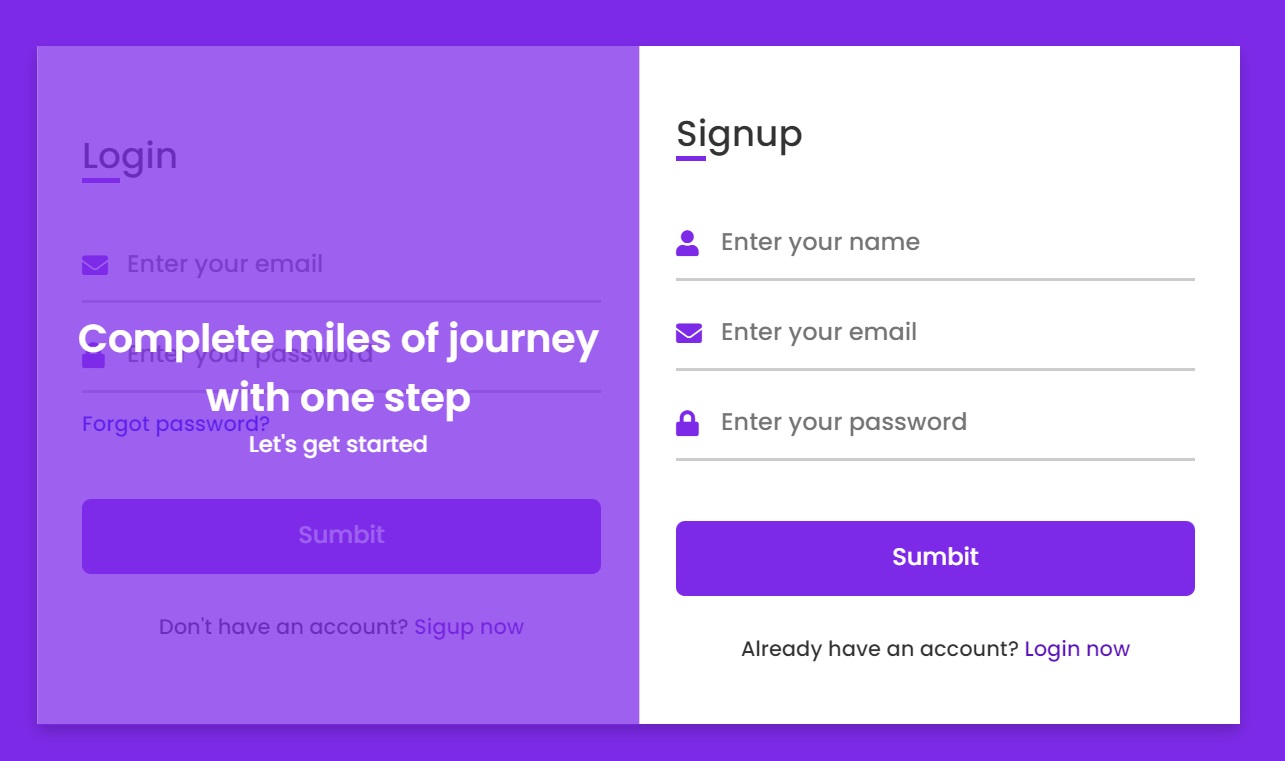Focus the 'Enter your name' field
The image size is (1285, 761).
935,243
